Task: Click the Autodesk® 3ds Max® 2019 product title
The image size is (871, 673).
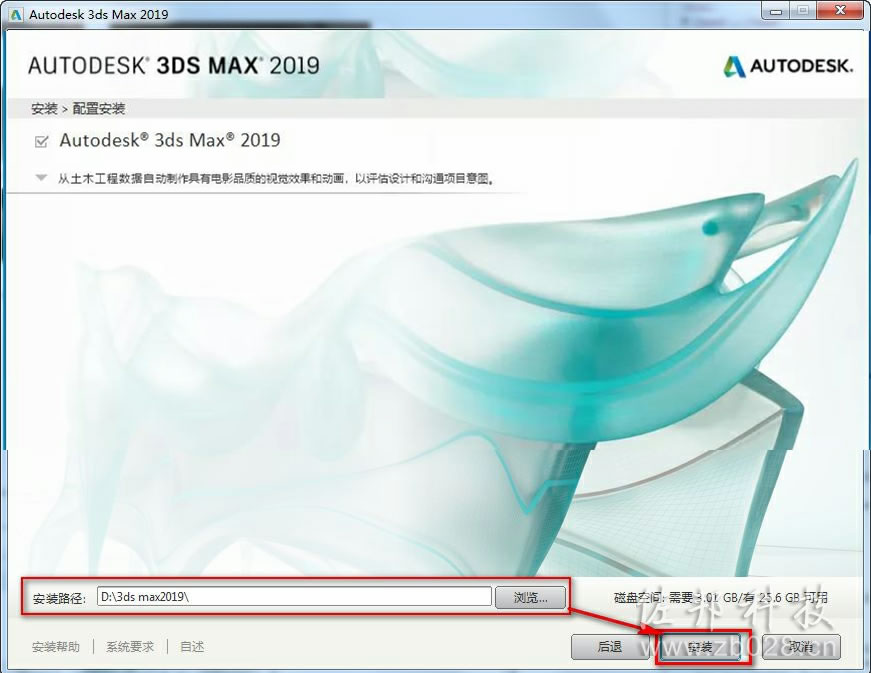Action: pos(170,140)
